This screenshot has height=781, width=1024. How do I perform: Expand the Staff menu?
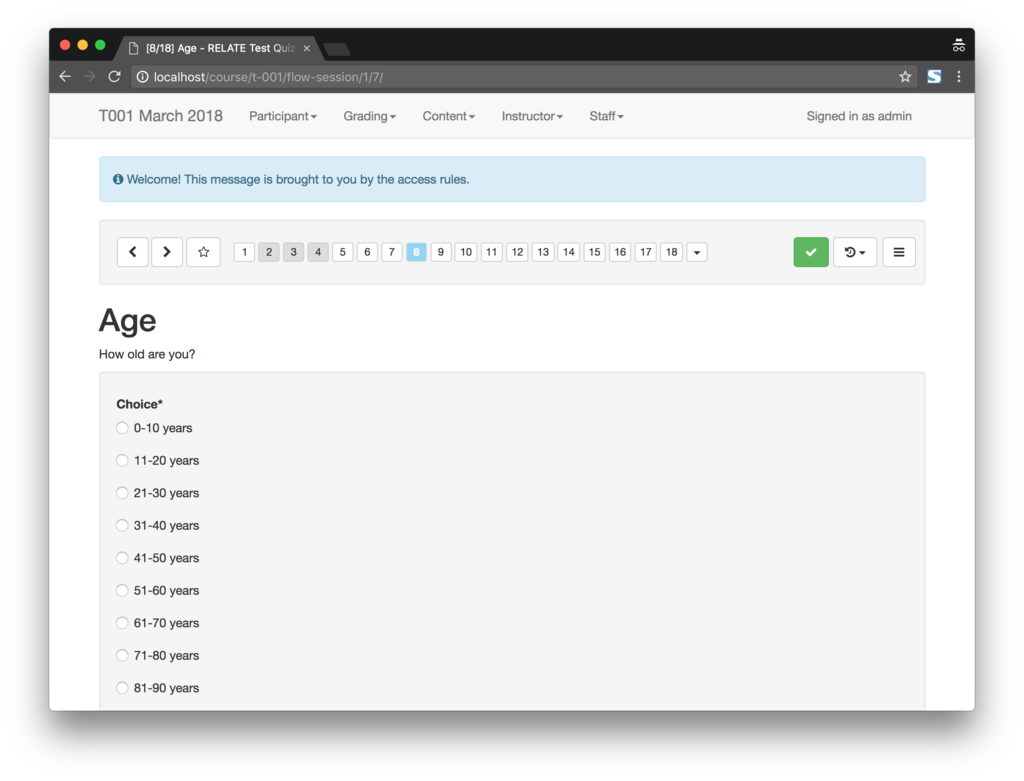(x=606, y=116)
